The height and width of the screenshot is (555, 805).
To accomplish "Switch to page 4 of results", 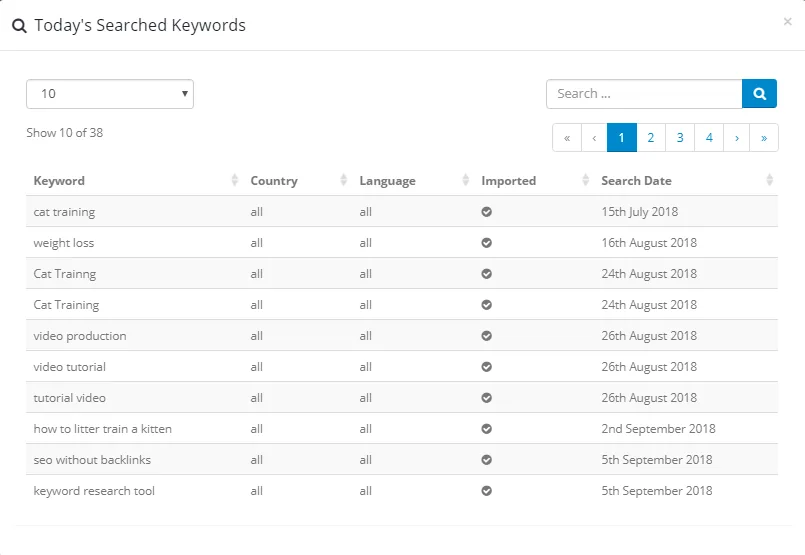I will (709, 138).
